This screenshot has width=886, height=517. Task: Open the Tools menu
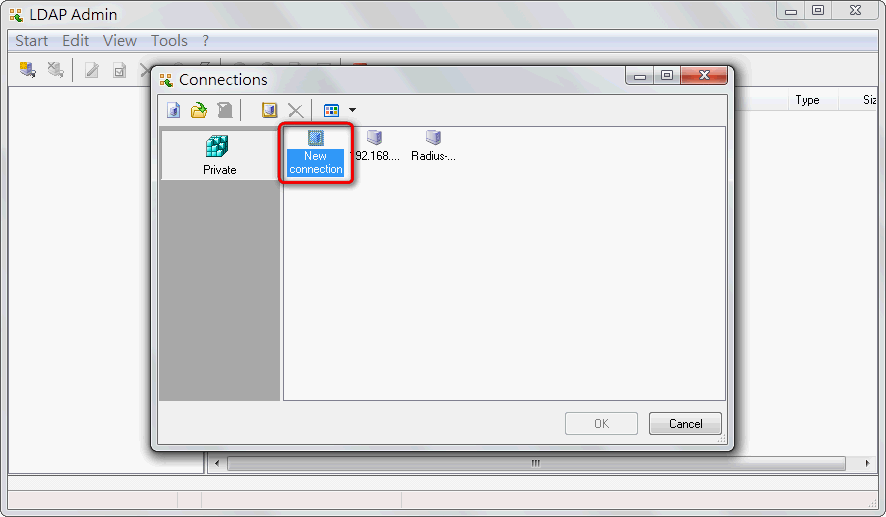(169, 41)
